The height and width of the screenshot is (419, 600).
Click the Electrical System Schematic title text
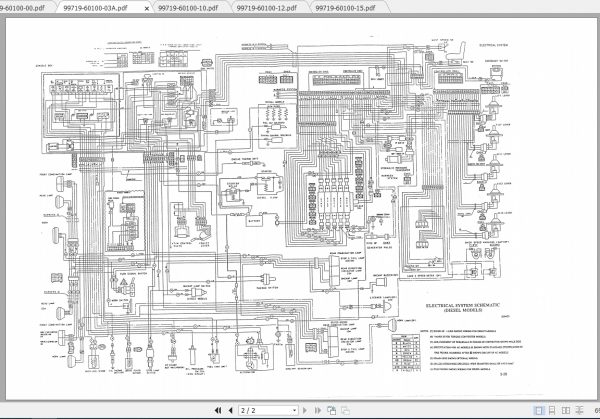pyautogui.click(x=463, y=308)
